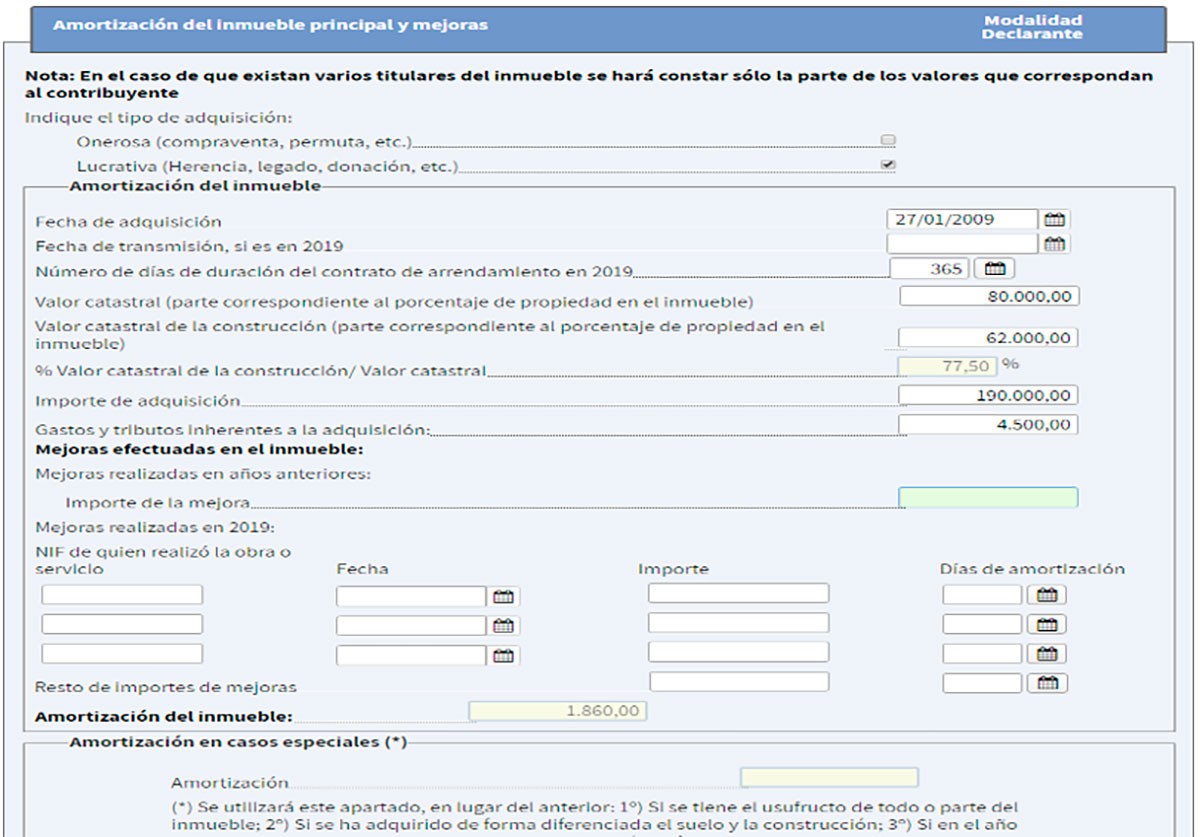The width and height of the screenshot is (1200, 837).
Task: Click calendar icon beside the 365 days field
Action: coord(993,268)
